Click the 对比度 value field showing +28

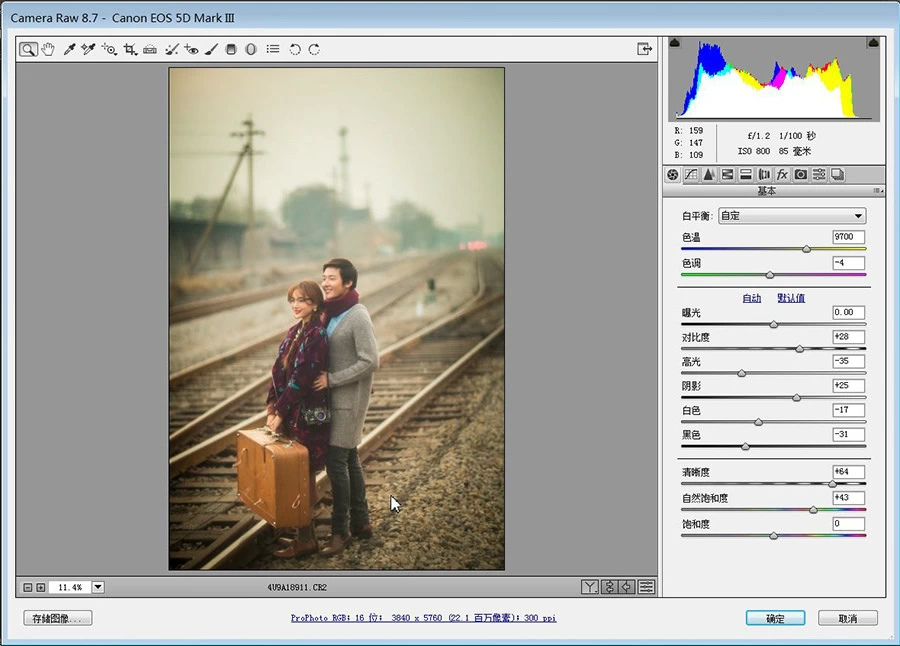(x=848, y=336)
